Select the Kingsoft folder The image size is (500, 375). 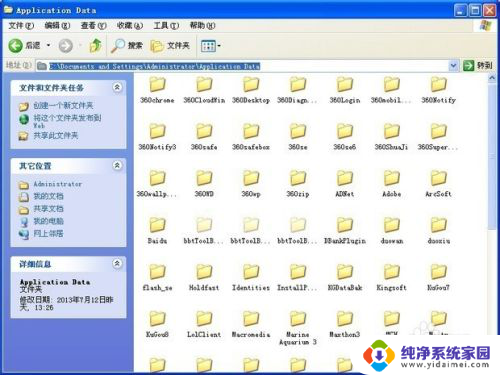click(x=391, y=278)
